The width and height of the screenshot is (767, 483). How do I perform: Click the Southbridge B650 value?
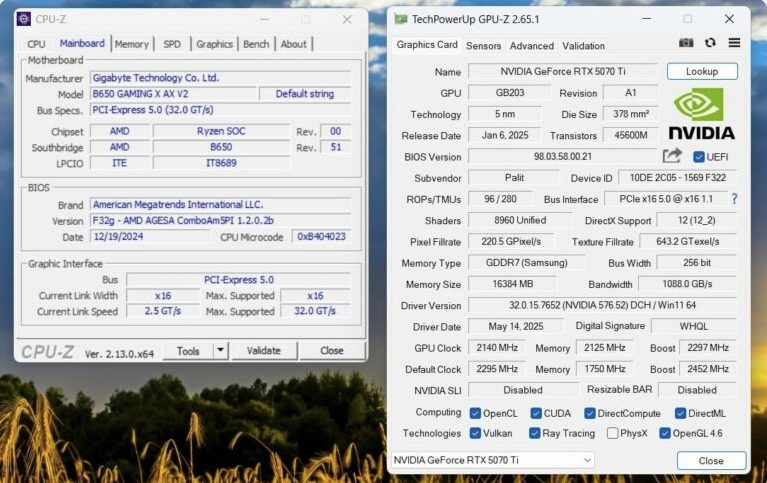221,147
